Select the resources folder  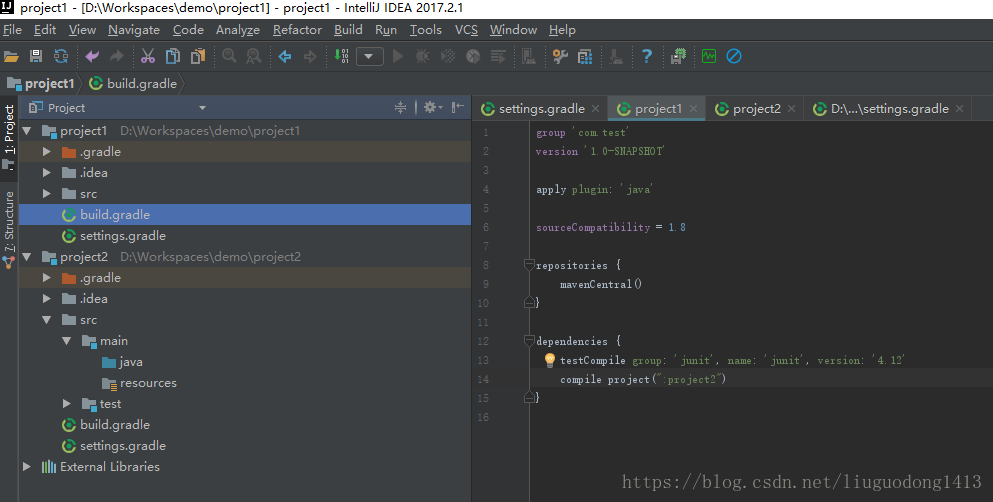point(139,383)
